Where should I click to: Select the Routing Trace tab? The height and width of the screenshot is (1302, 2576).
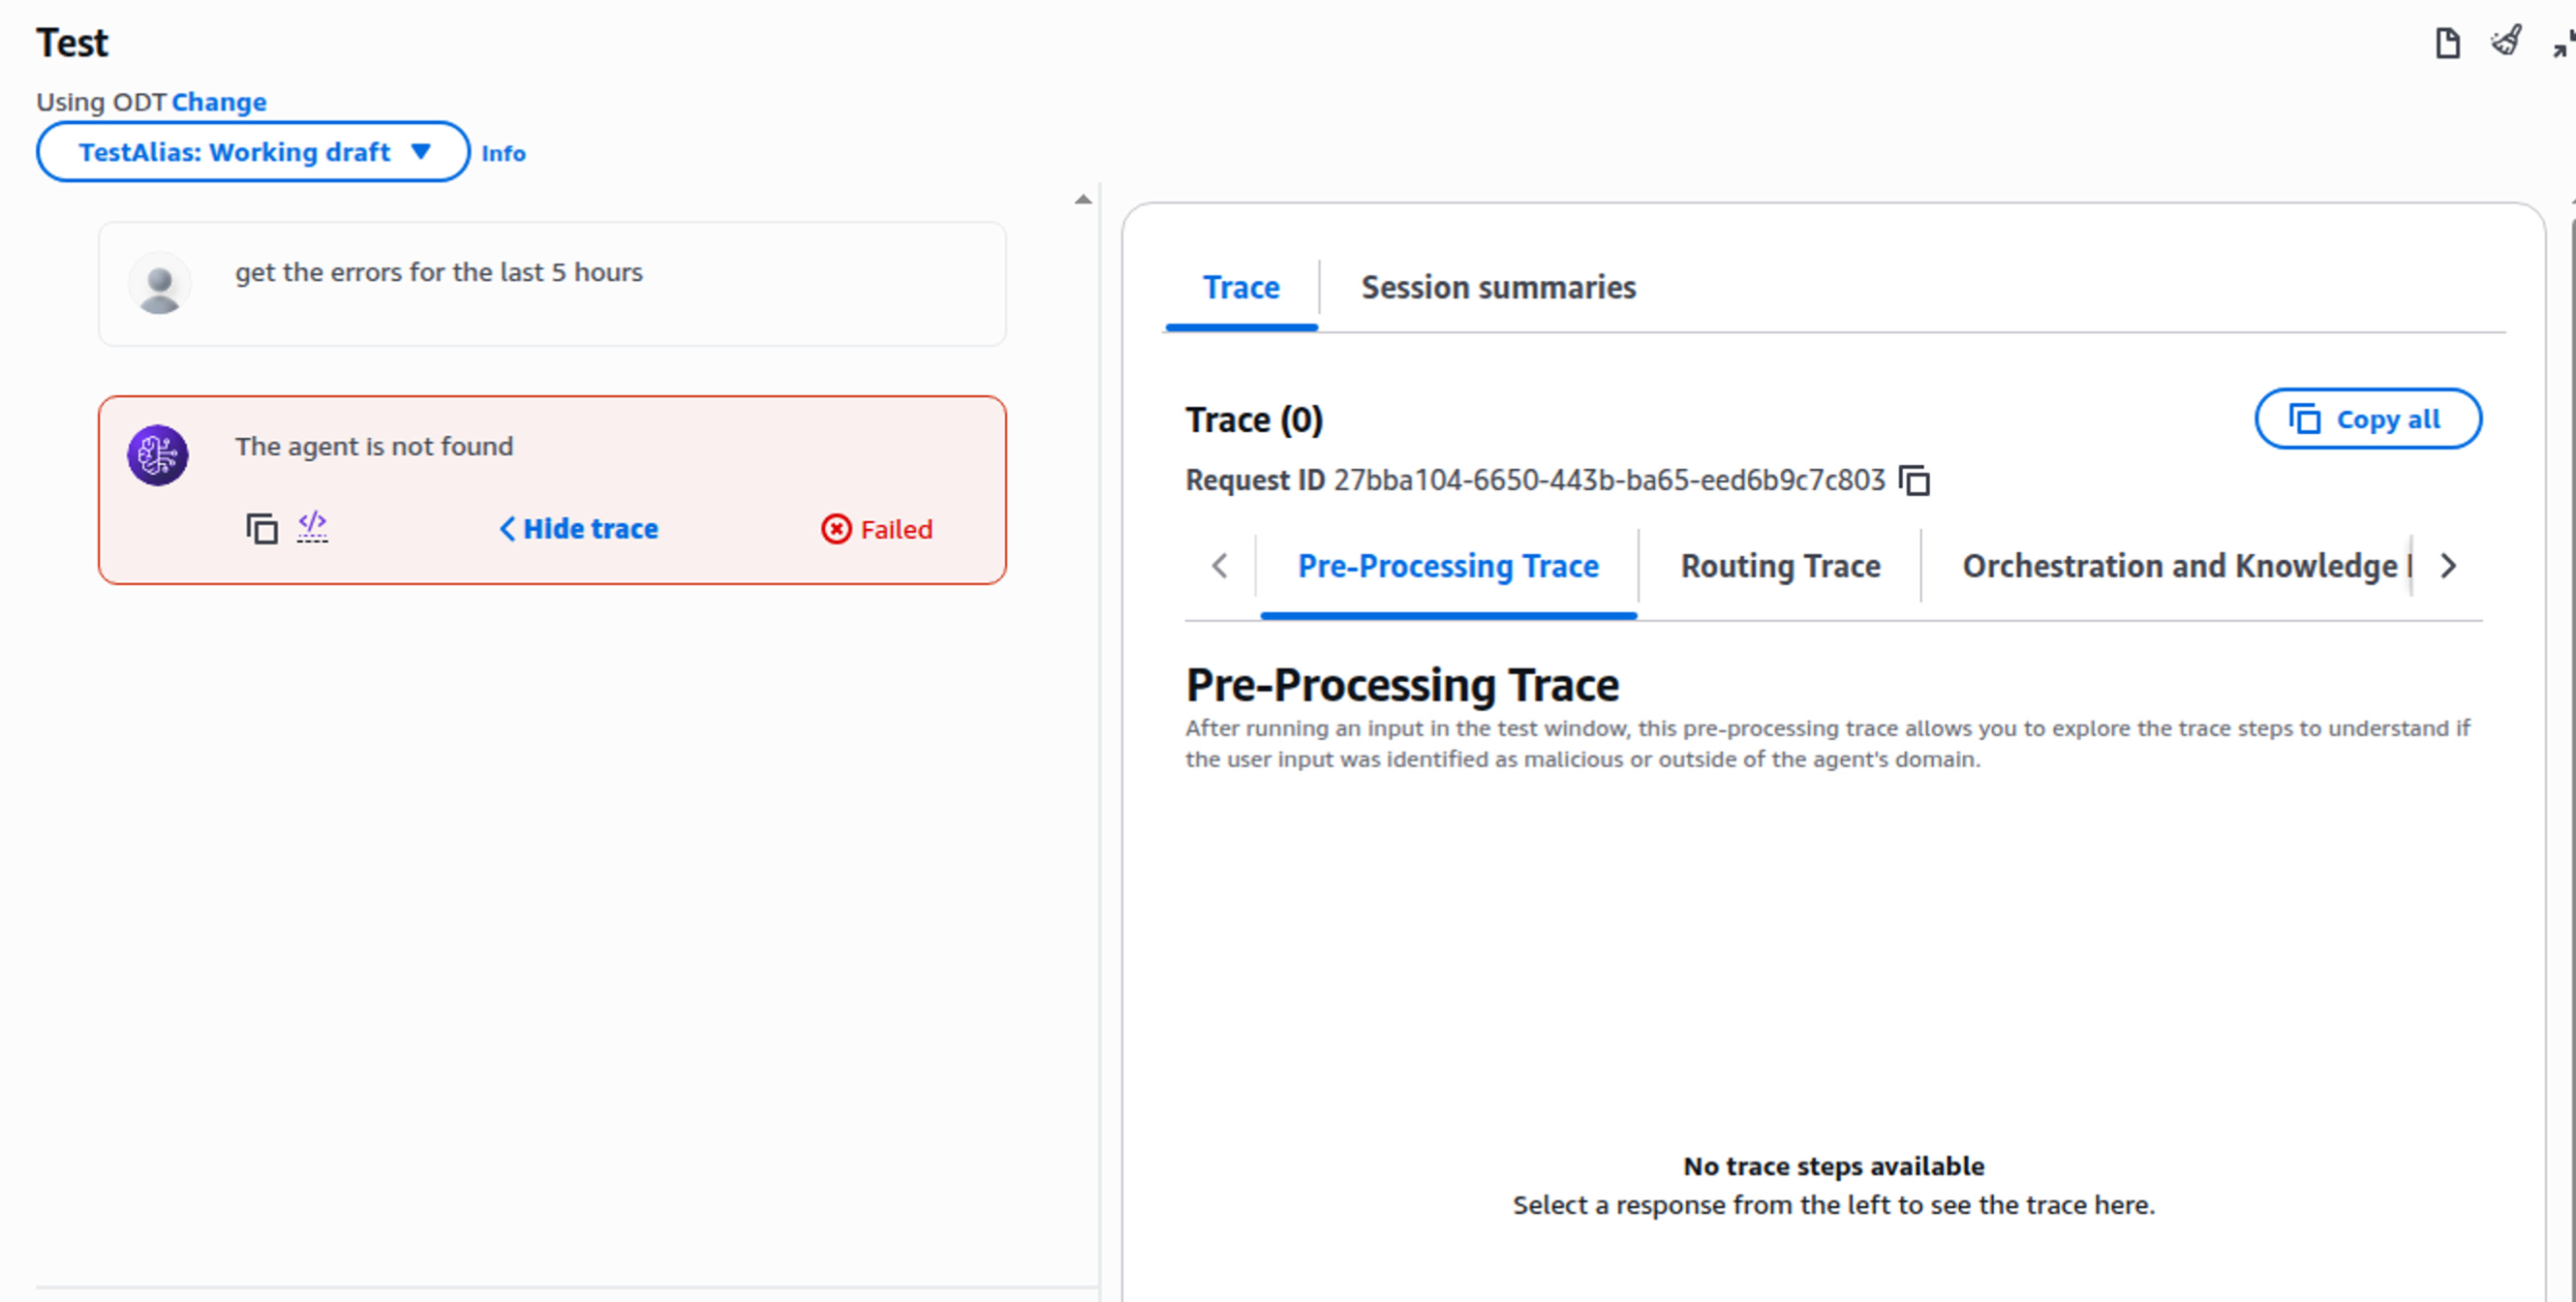point(1779,566)
